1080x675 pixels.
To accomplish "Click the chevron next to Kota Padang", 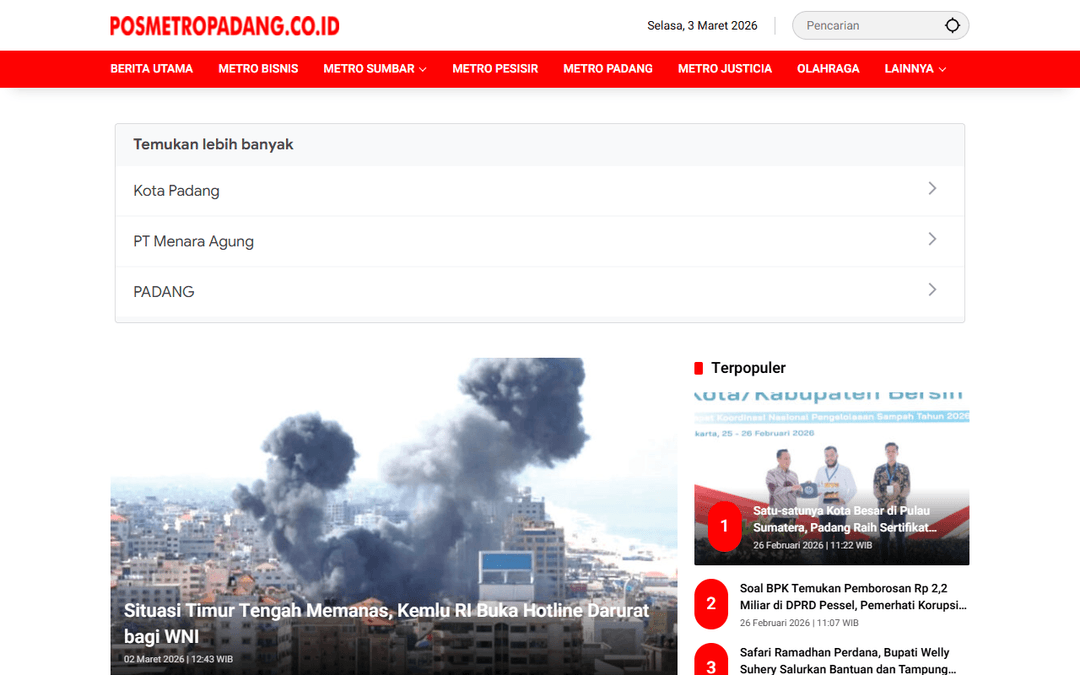I will pyautogui.click(x=932, y=189).
